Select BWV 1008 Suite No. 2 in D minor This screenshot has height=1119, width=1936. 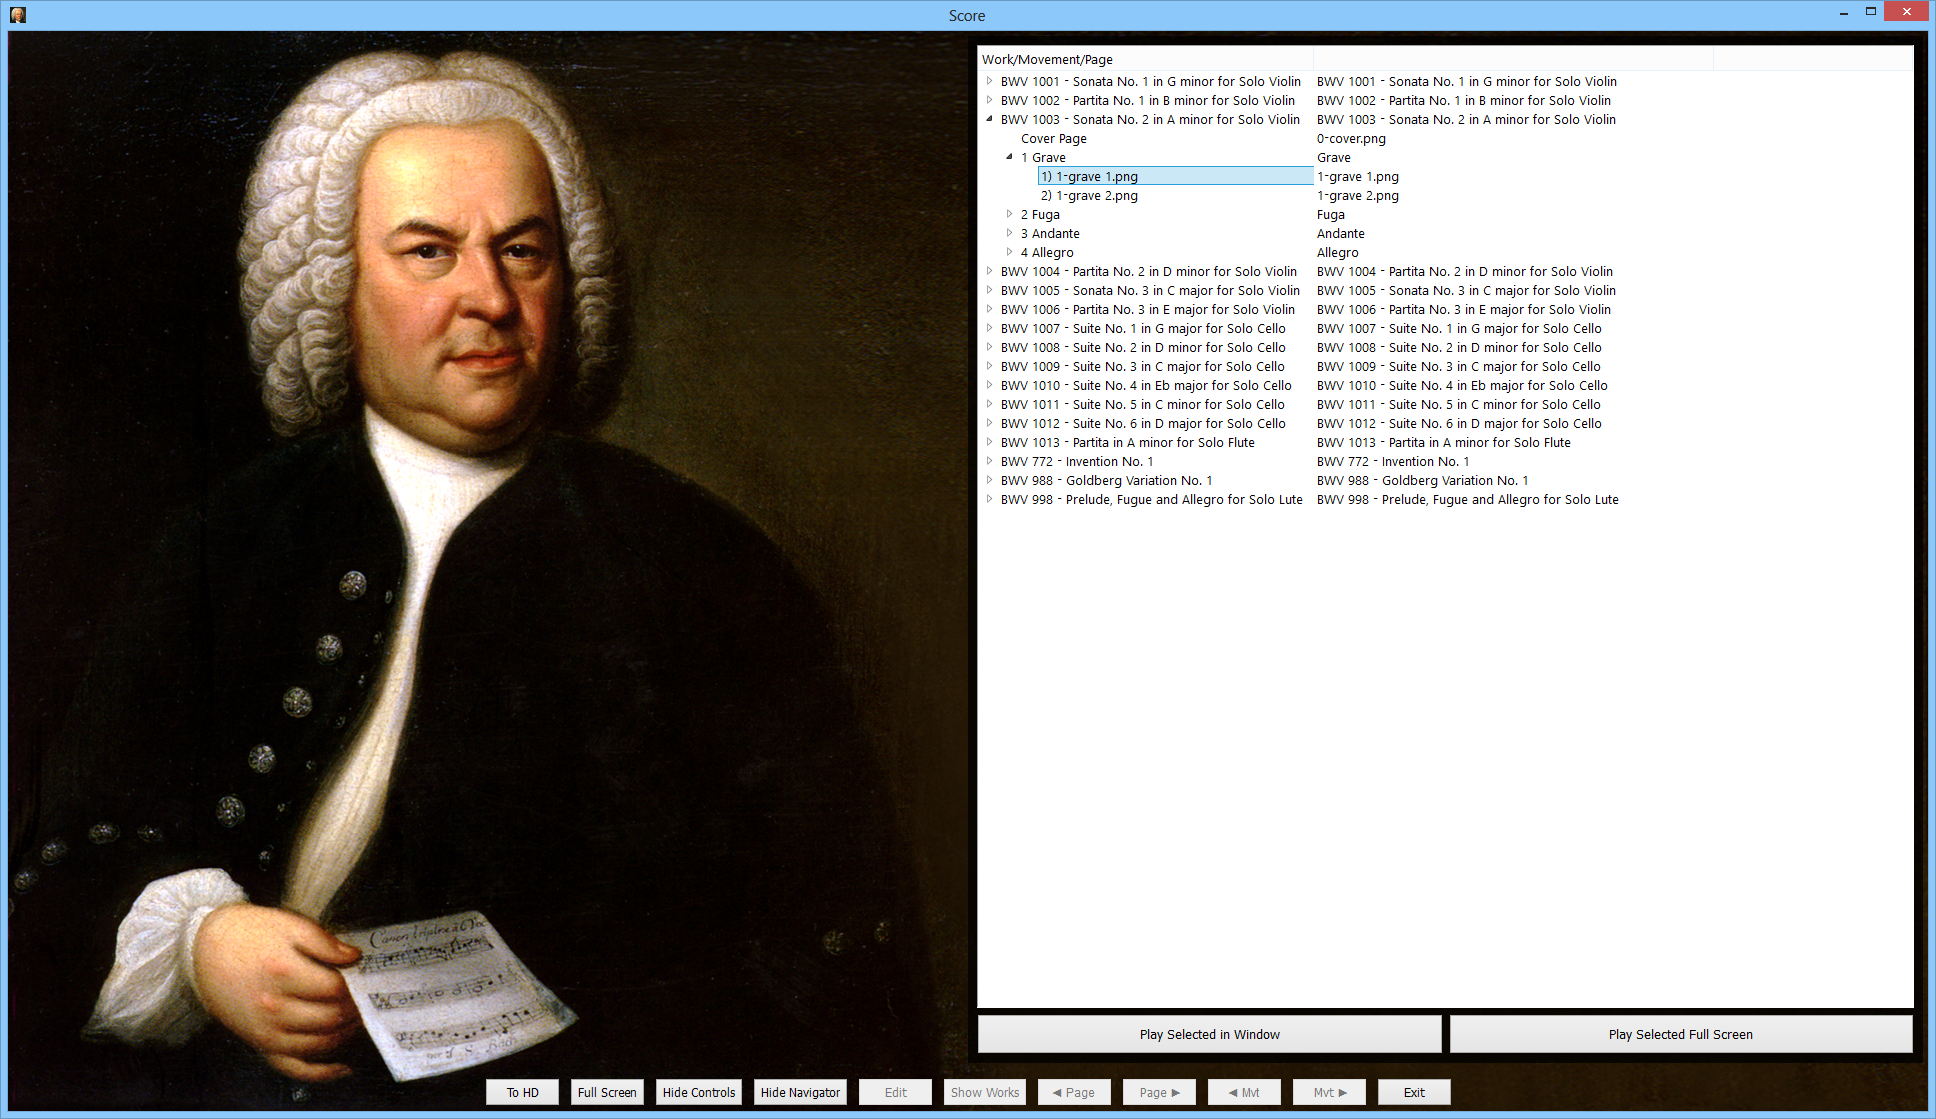click(1143, 347)
